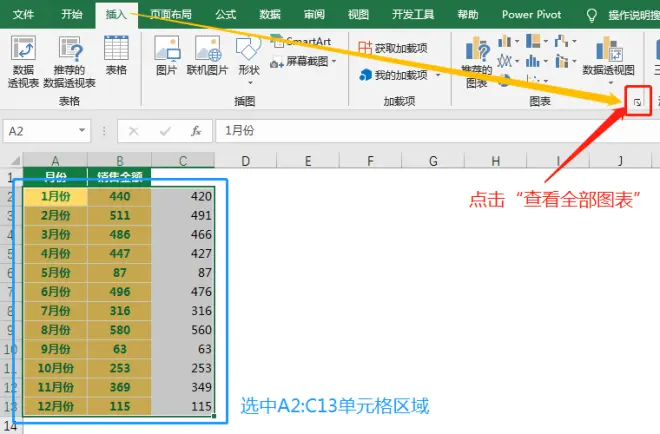
Task: Switch to the 开发工具 Developer tab
Action: pos(413,15)
